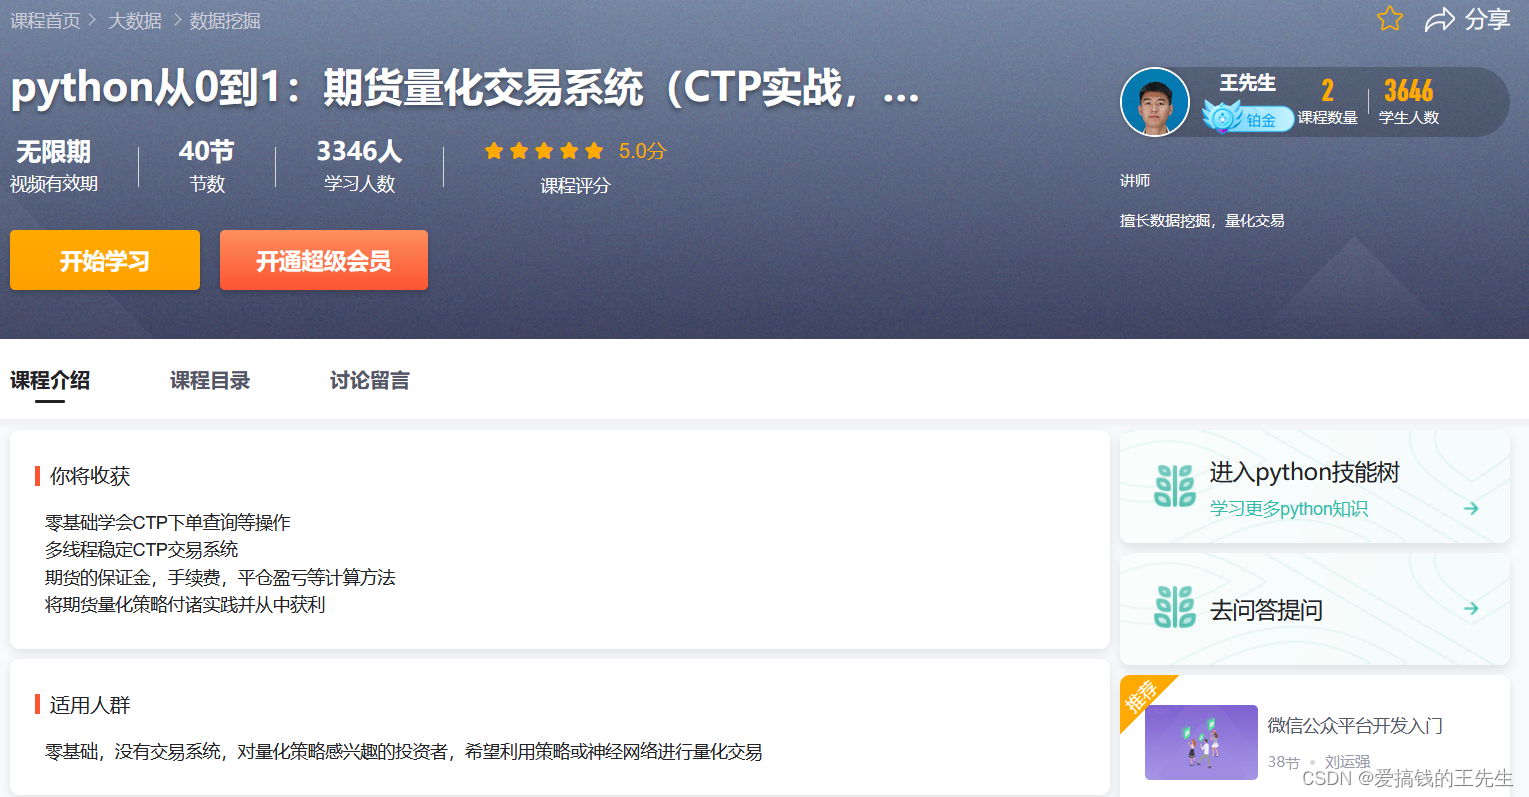Open the 数据挖掘 breadcrumb link

point(225,21)
